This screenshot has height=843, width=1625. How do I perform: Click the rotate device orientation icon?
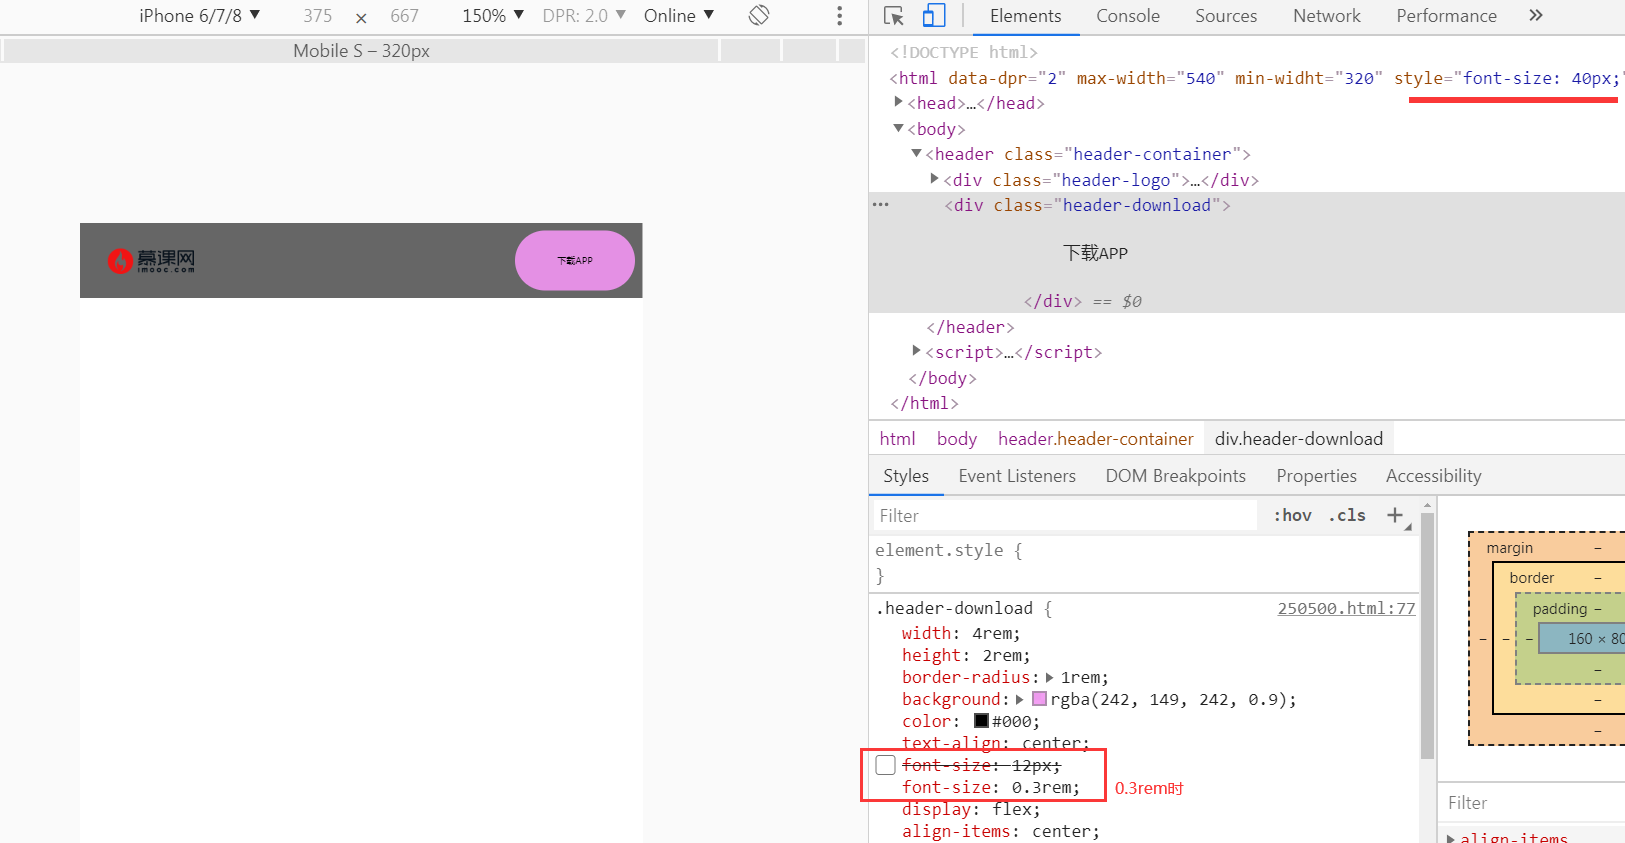pos(759,15)
